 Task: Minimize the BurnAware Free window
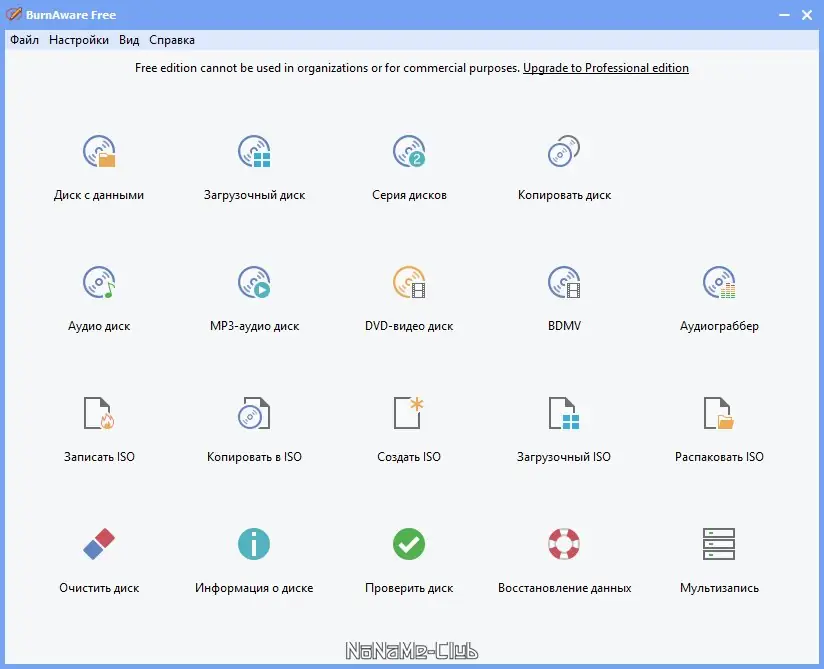(784, 15)
